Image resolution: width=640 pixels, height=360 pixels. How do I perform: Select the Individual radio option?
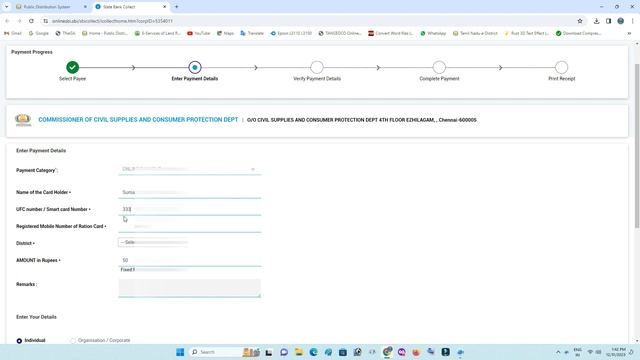[x=19, y=340]
